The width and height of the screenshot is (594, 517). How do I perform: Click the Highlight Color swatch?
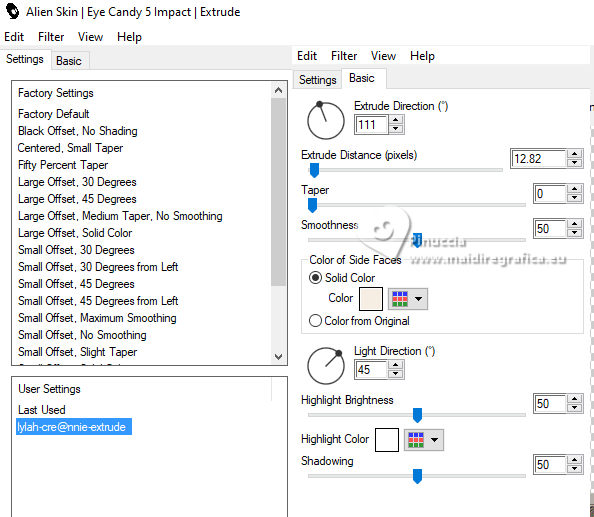[387, 440]
